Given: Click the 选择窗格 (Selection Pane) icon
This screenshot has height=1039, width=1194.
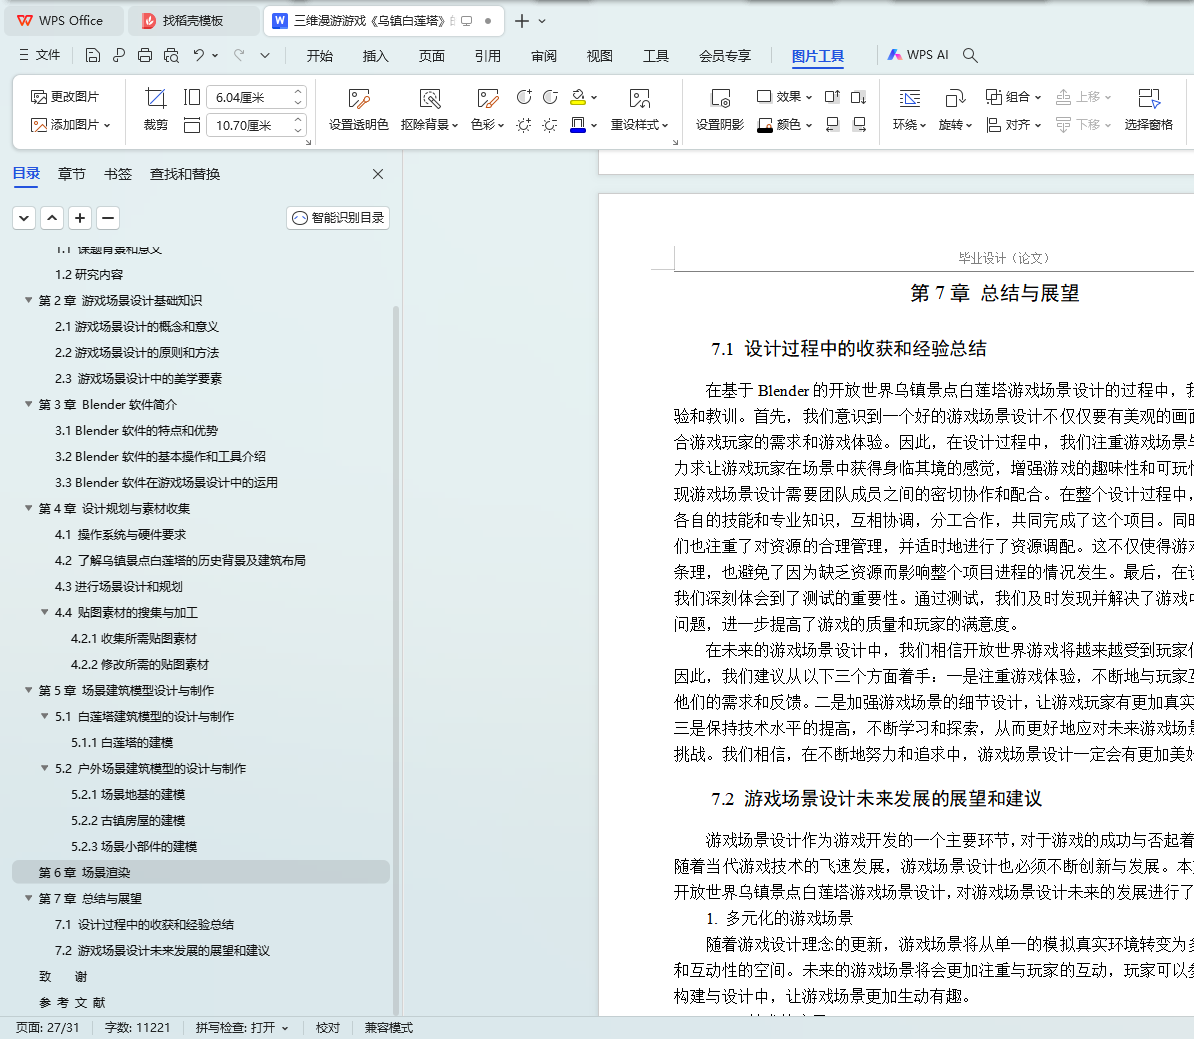Looking at the screenshot, I should [1148, 98].
